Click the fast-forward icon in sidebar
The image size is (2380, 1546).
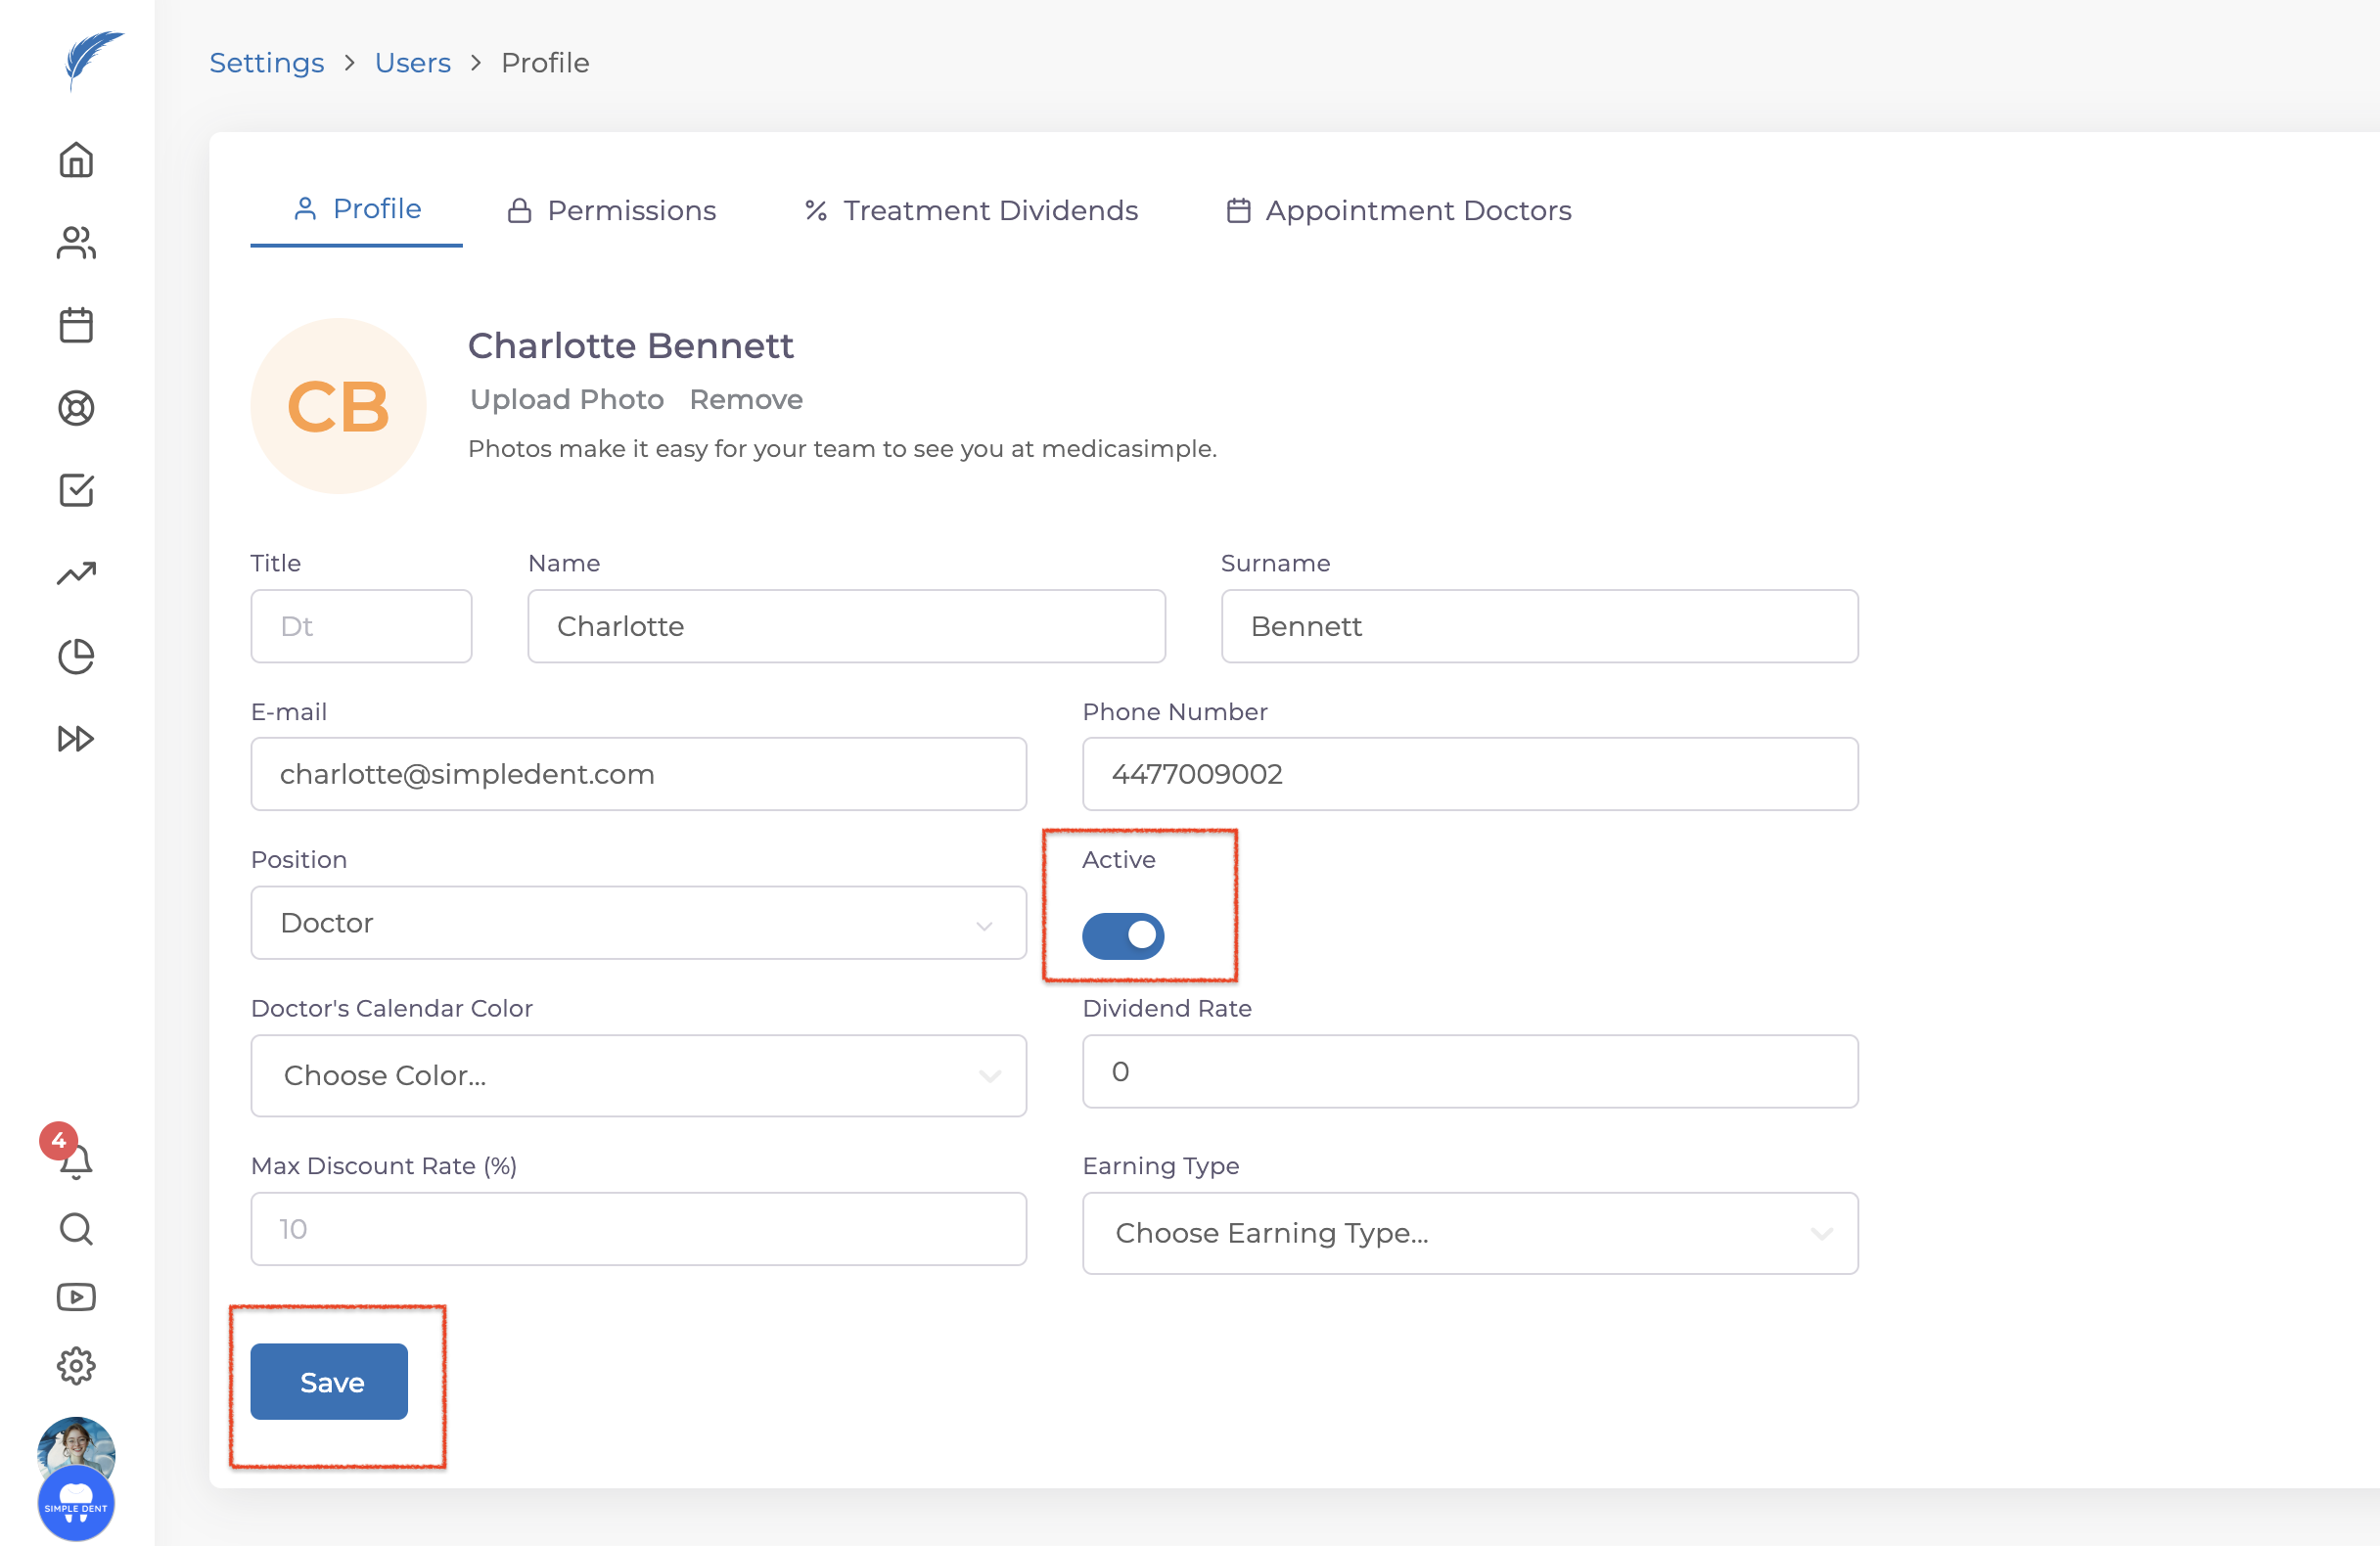pyautogui.click(x=76, y=739)
